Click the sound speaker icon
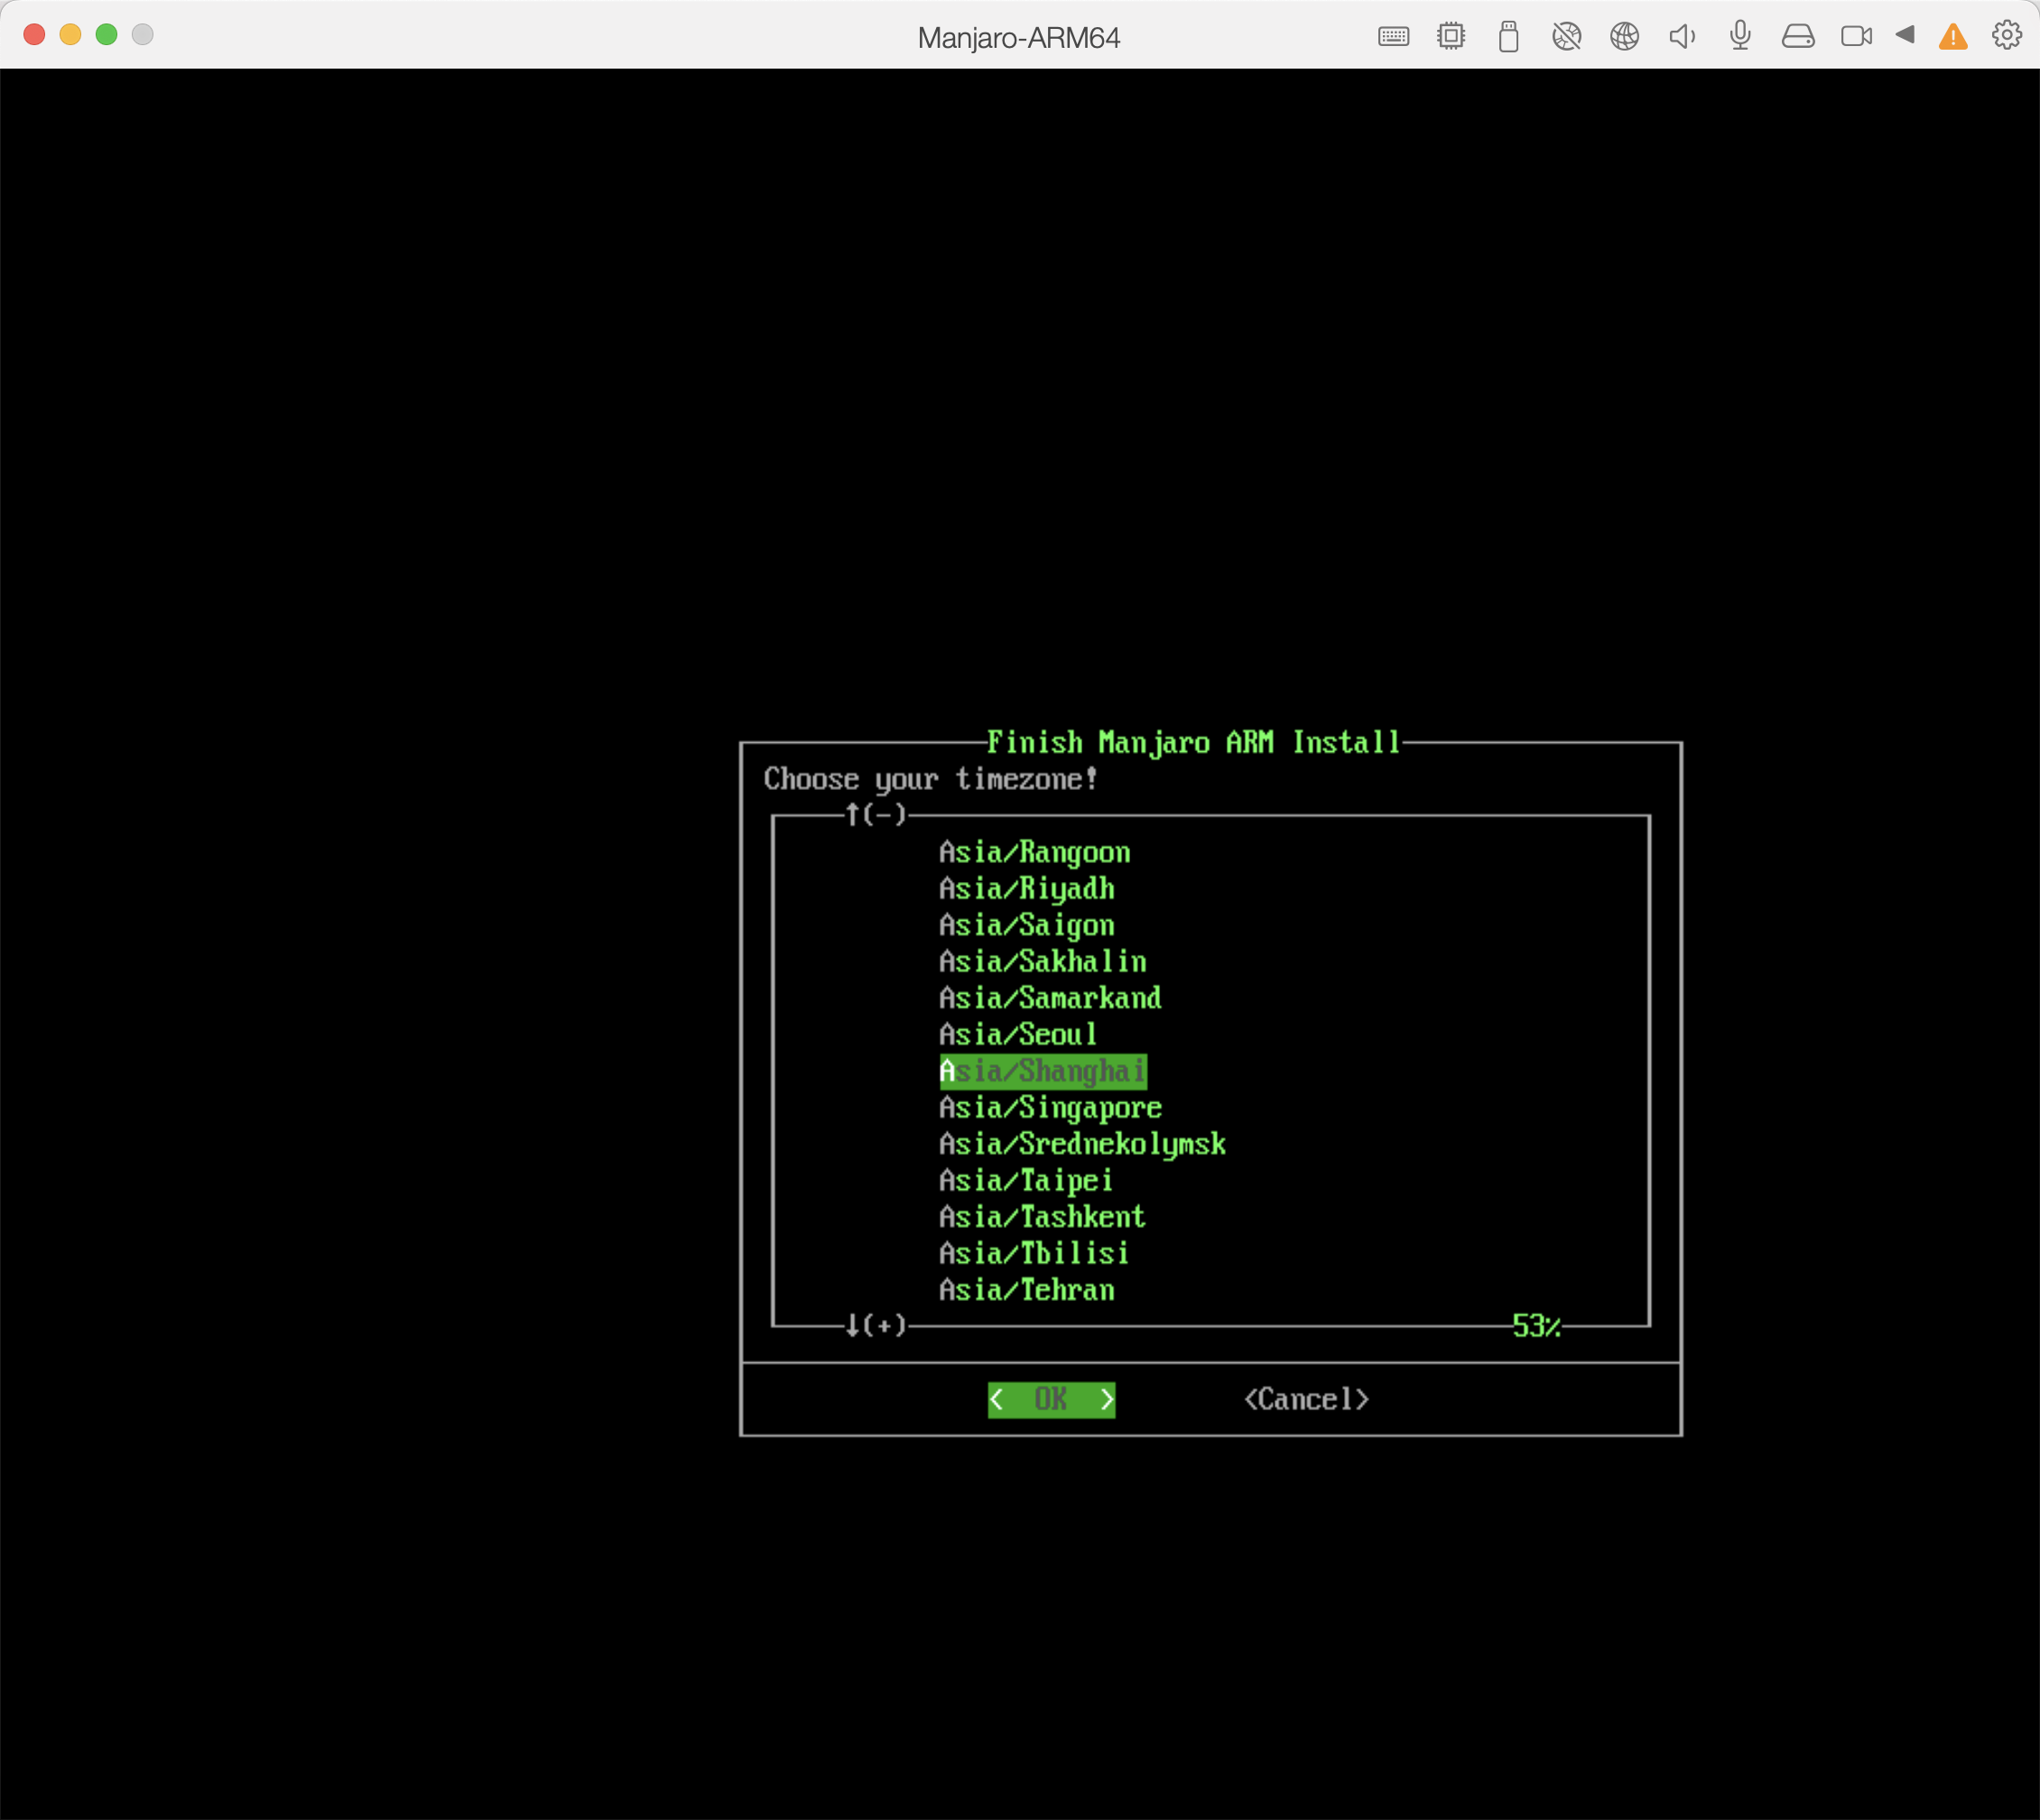This screenshot has height=1820, width=2040. pyautogui.click(x=1682, y=37)
